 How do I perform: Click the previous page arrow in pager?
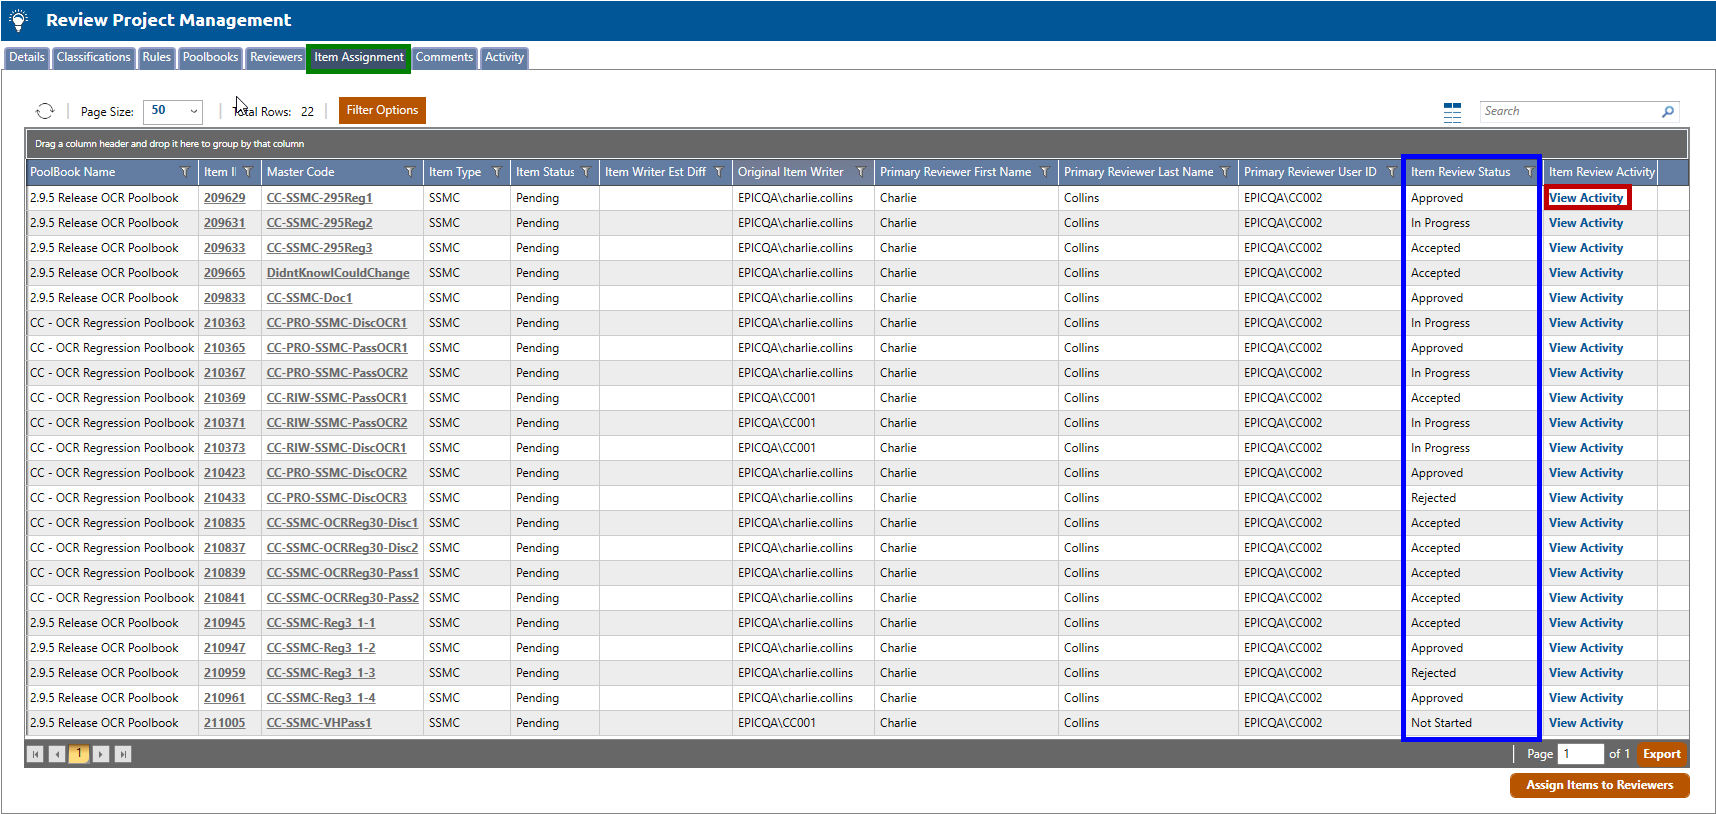57,754
